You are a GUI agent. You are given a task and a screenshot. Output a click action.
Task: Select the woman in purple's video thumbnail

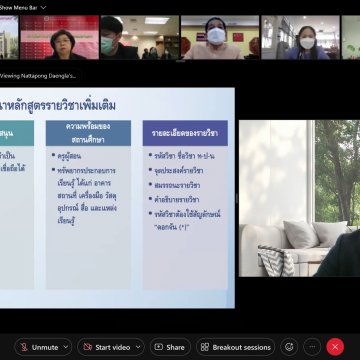[300, 37]
